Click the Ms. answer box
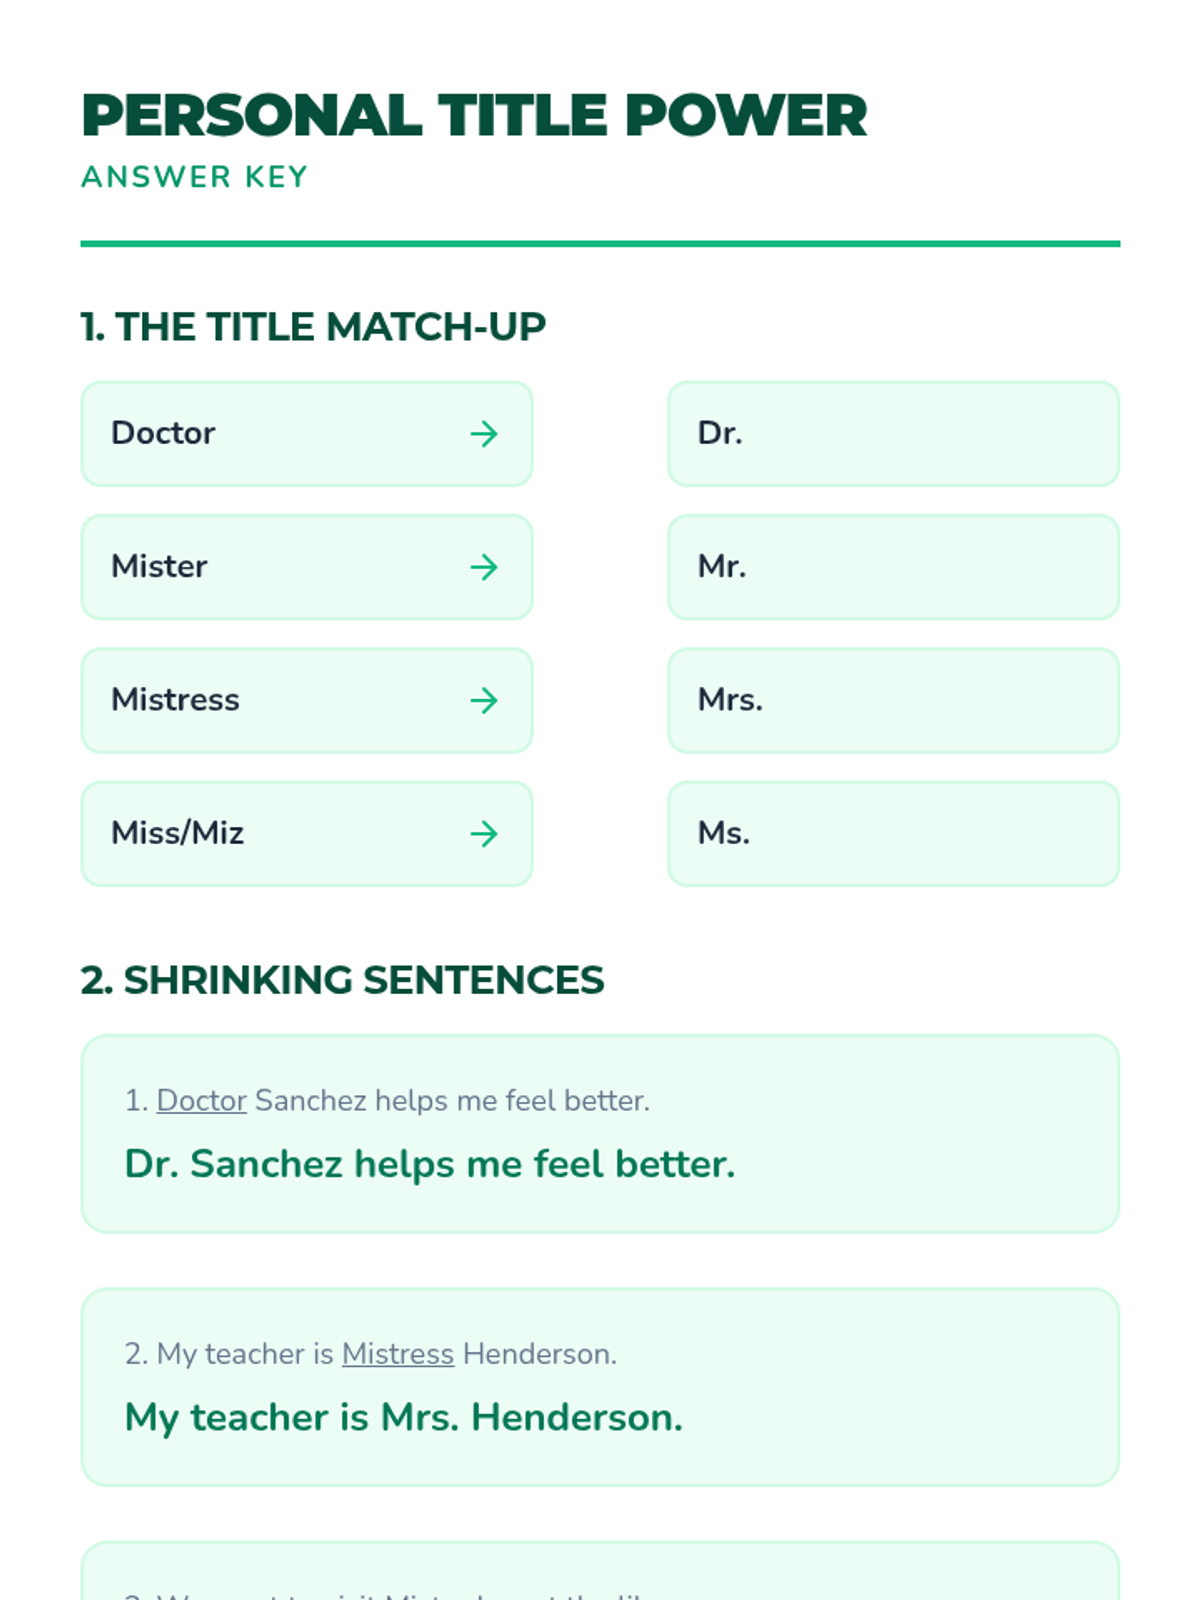Viewport: 1200px width, 1600px height. (x=892, y=834)
